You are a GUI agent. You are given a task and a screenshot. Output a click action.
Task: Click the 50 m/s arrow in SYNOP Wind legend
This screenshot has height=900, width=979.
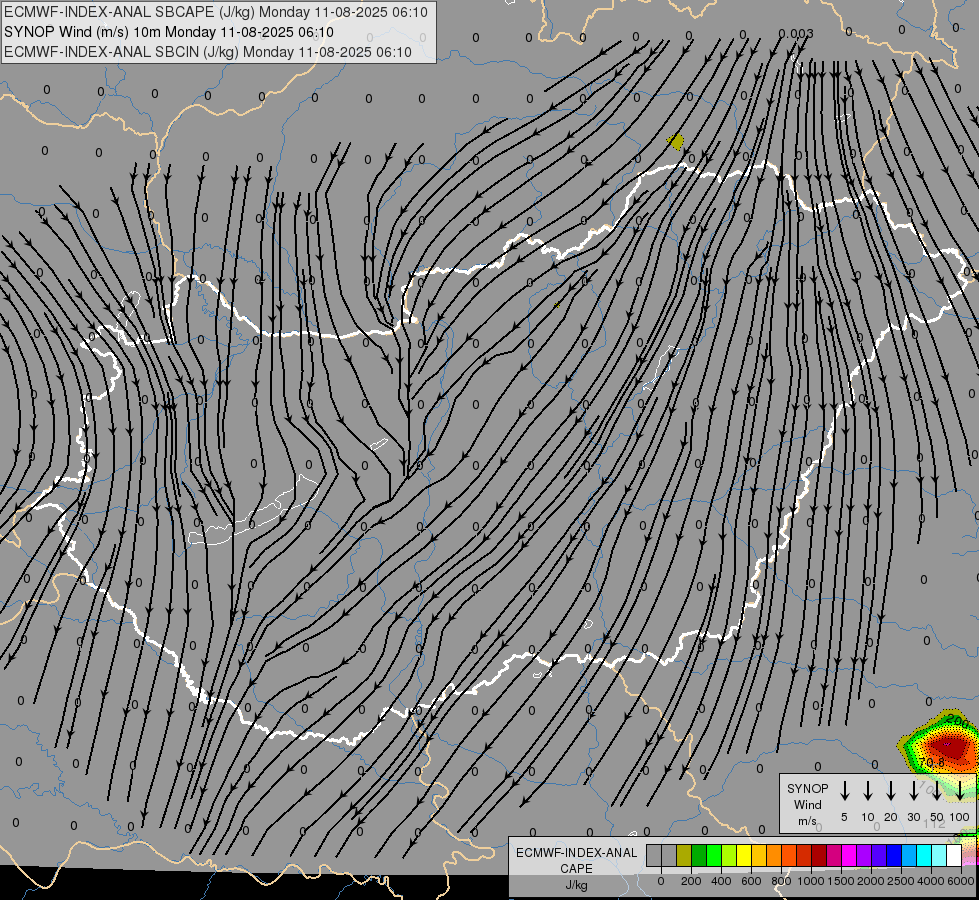point(937,791)
